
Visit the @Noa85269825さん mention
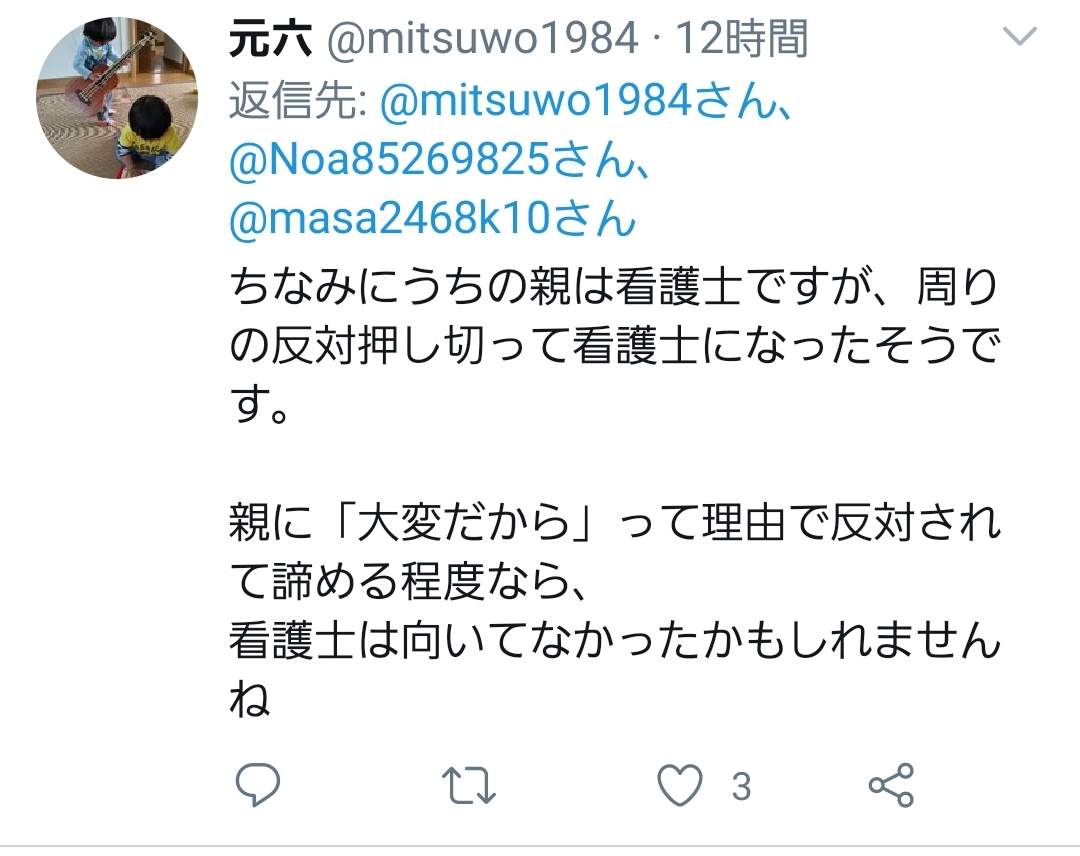(439, 160)
